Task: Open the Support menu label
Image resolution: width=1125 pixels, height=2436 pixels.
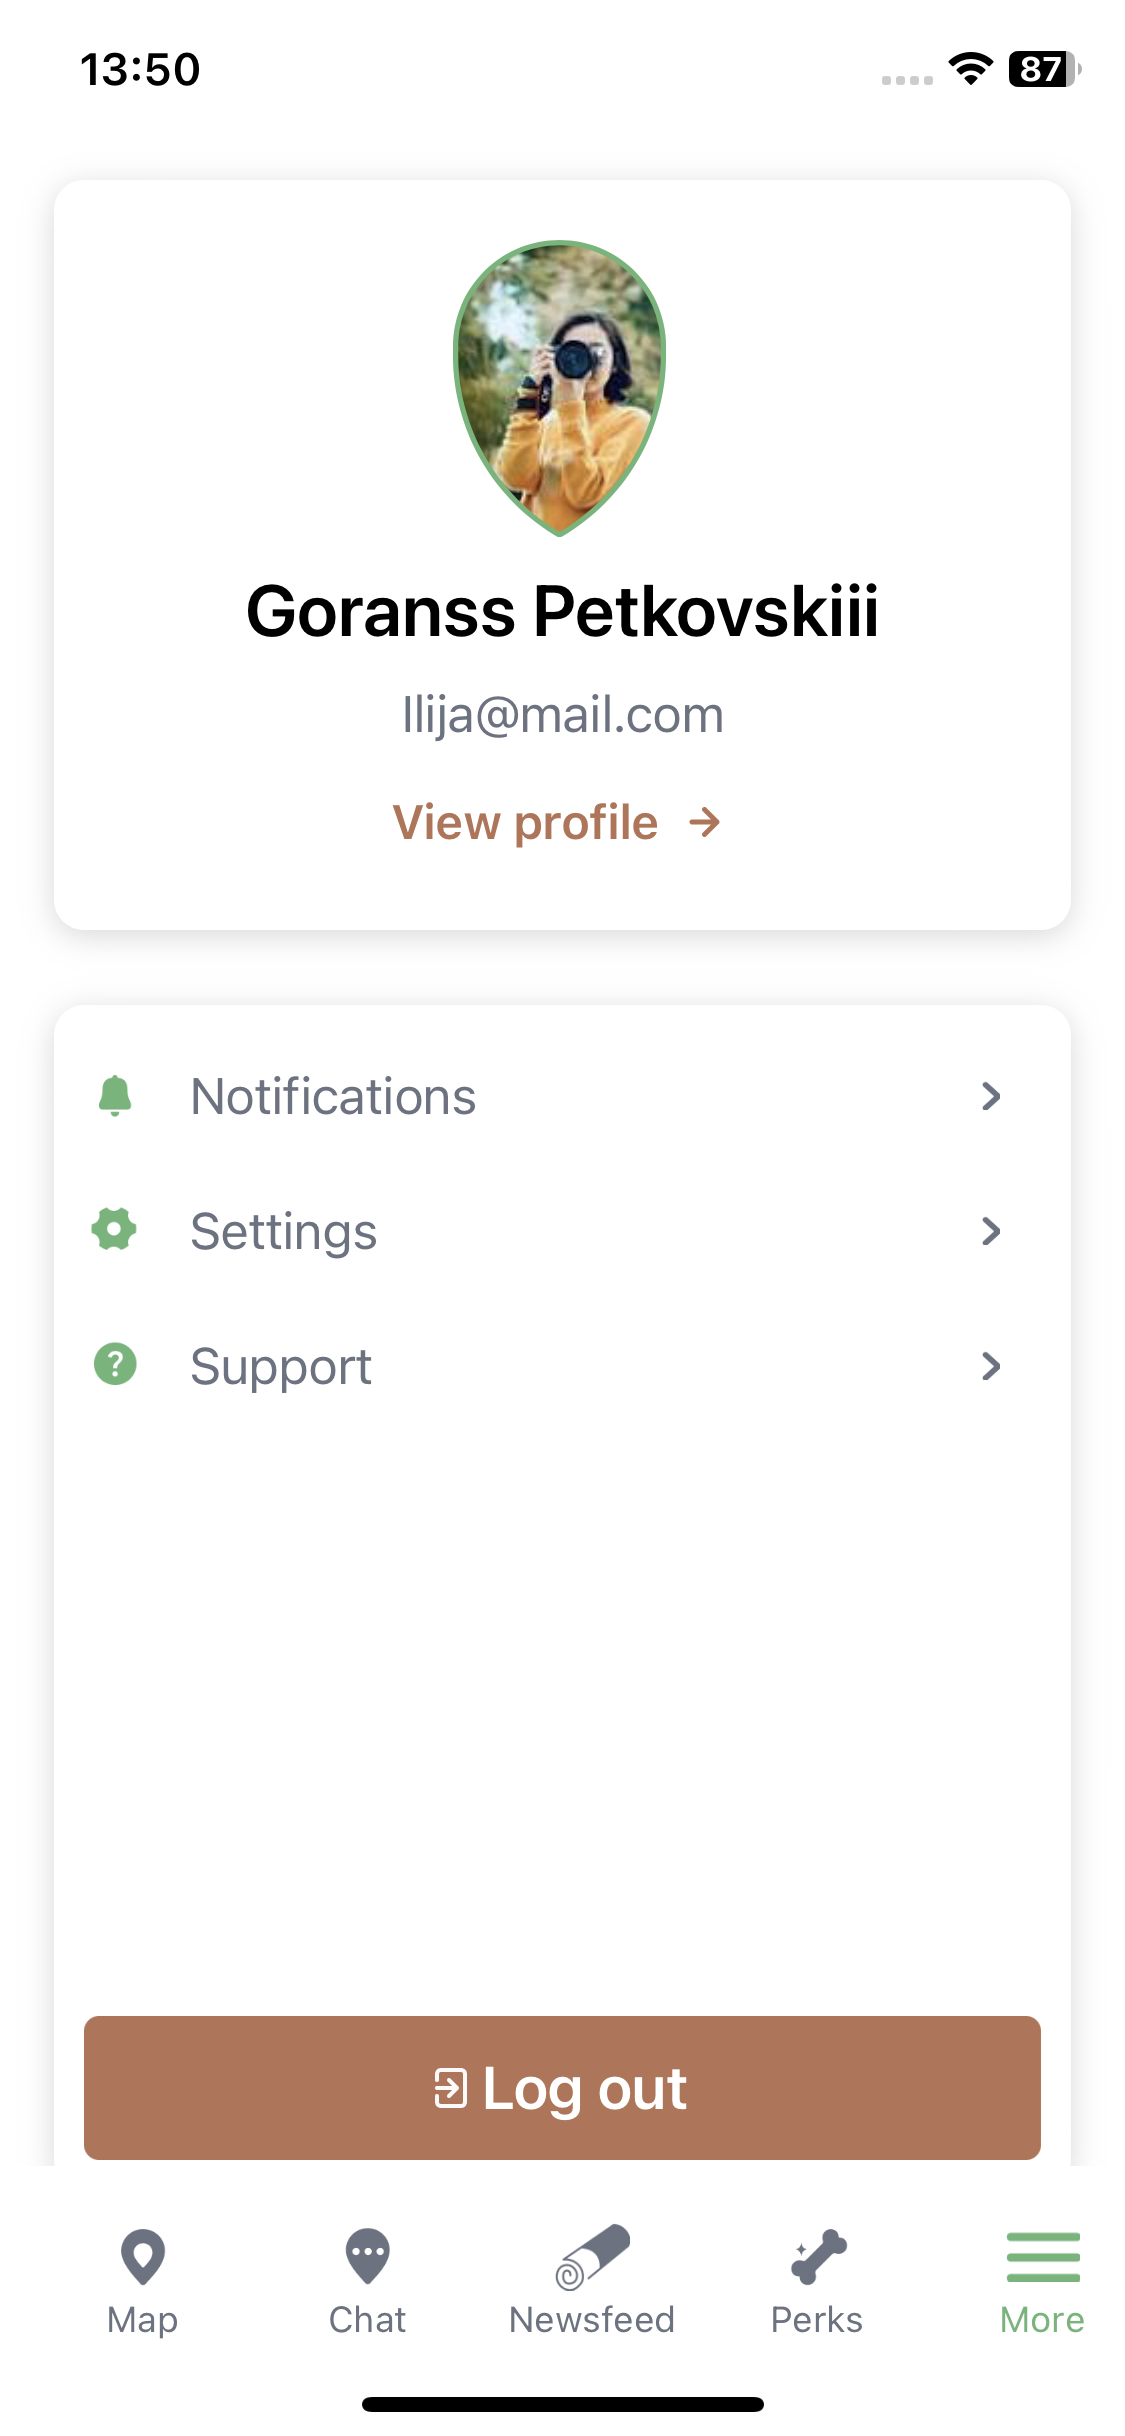Action: (x=281, y=1367)
